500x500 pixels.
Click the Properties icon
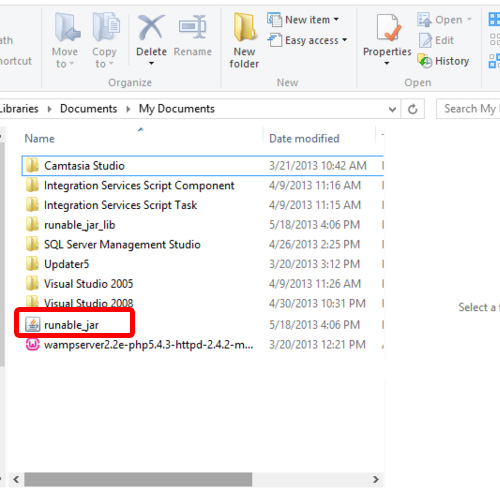[388, 27]
